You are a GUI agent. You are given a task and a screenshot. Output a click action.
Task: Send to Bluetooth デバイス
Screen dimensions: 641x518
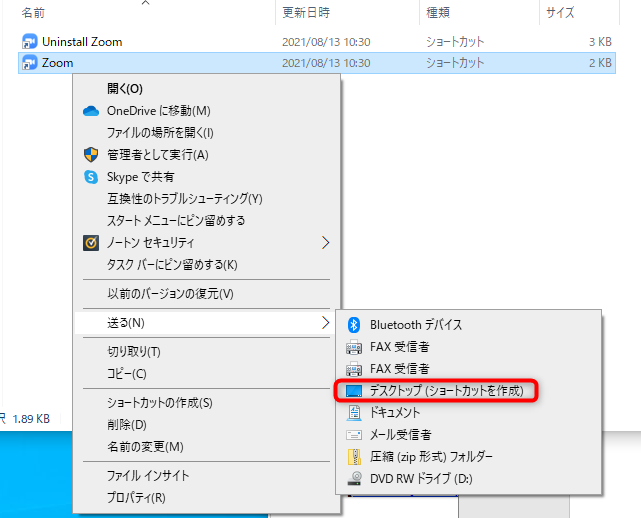point(468,325)
